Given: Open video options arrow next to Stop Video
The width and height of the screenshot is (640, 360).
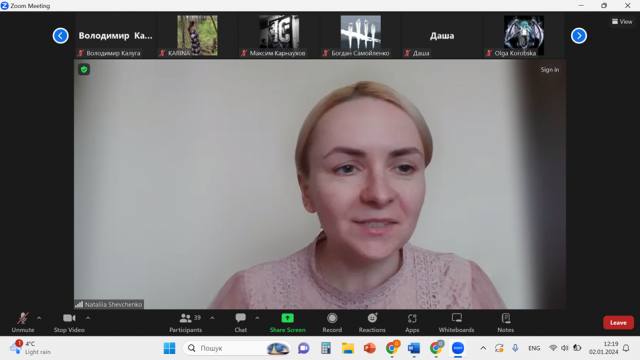Looking at the screenshot, I should click(x=88, y=318).
